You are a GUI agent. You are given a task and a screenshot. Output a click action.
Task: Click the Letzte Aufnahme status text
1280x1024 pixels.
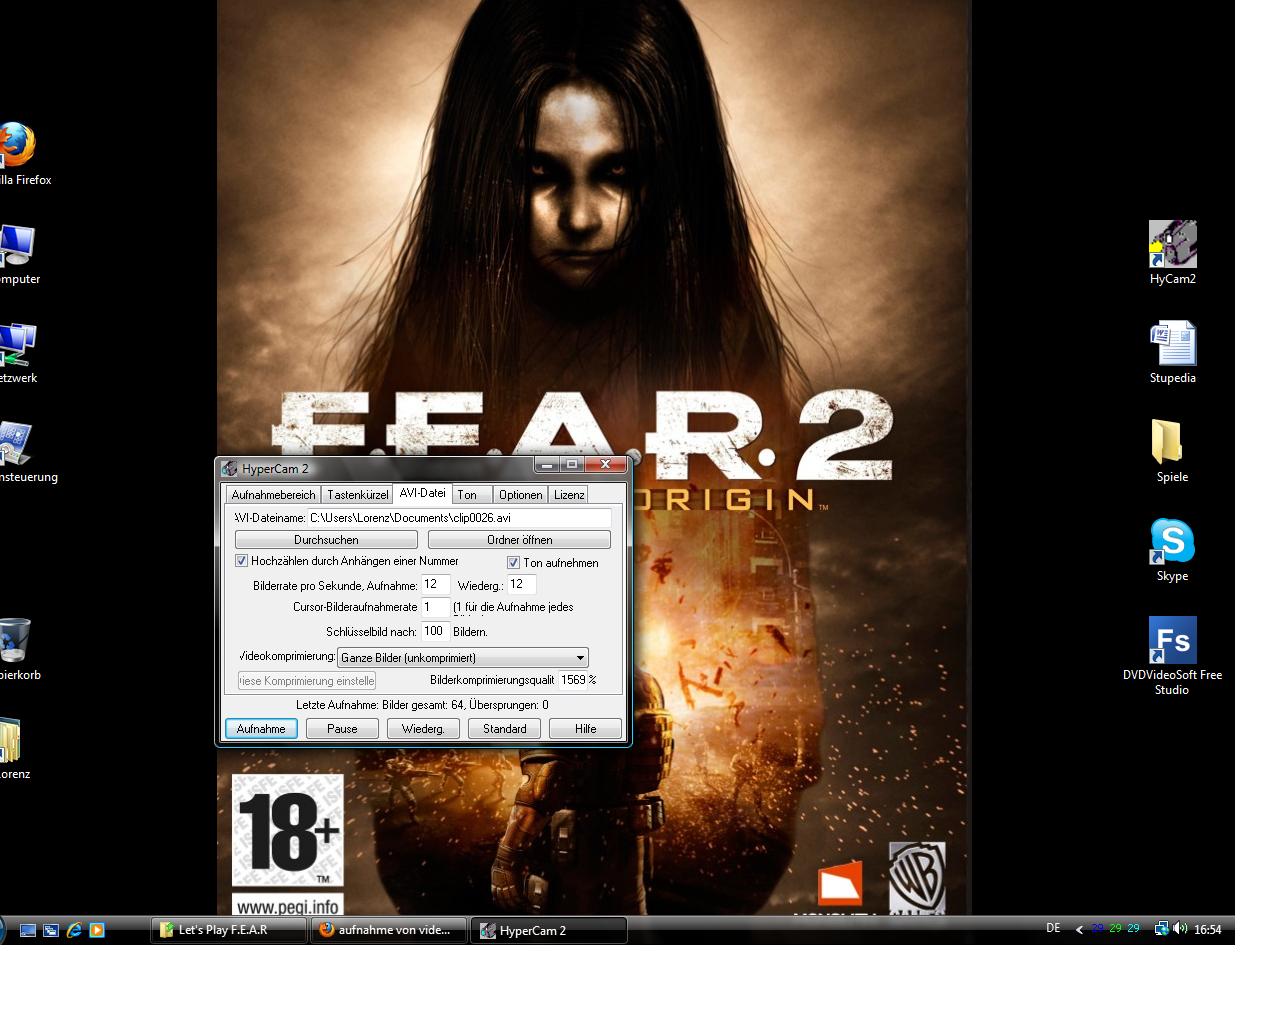click(422, 705)
